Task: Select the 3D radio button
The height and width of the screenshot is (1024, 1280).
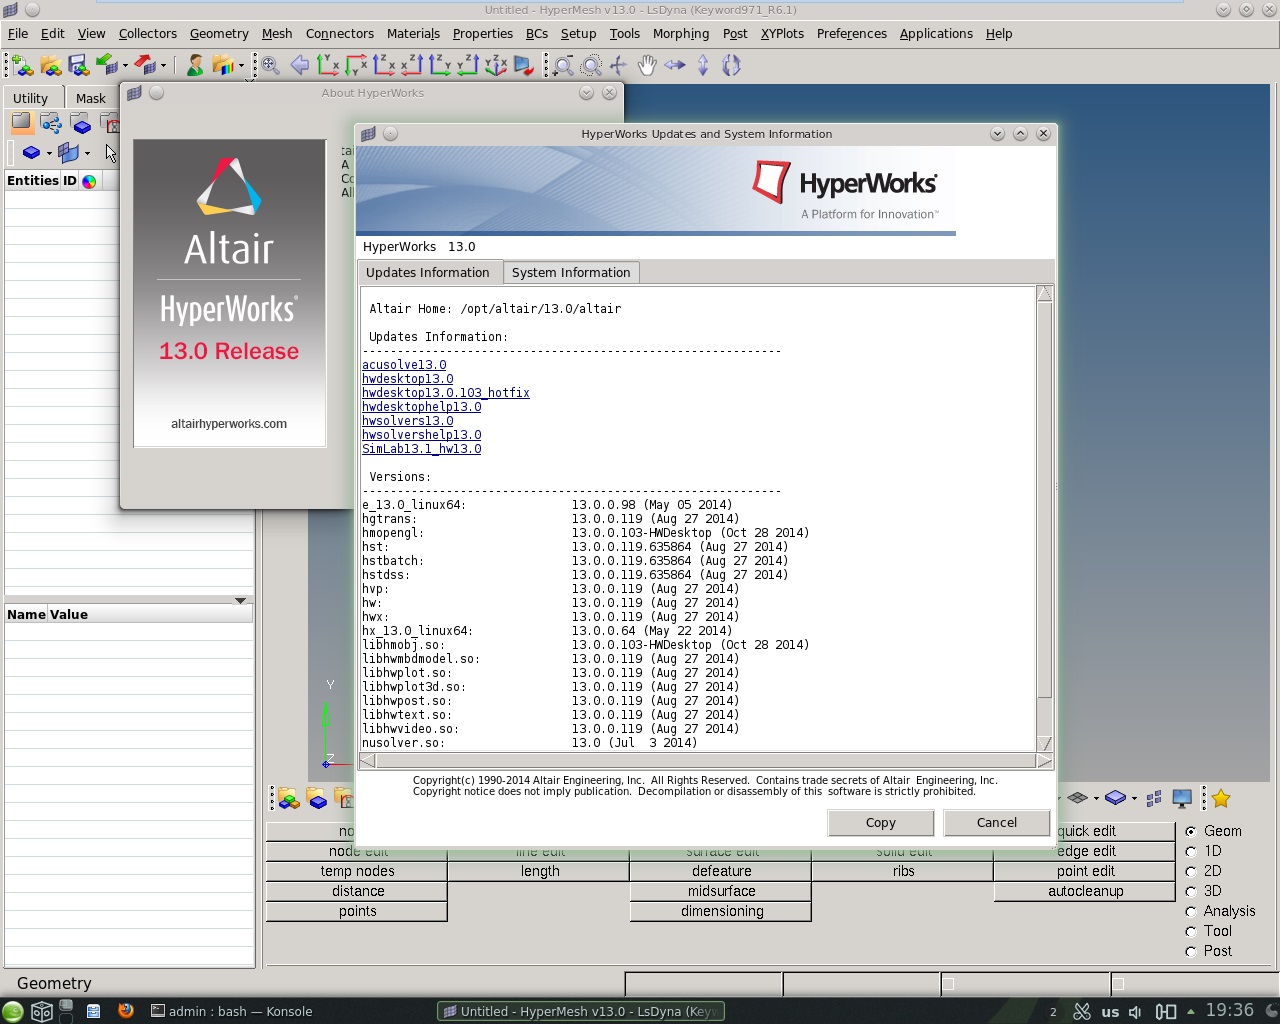Action: click(1191, 891)
